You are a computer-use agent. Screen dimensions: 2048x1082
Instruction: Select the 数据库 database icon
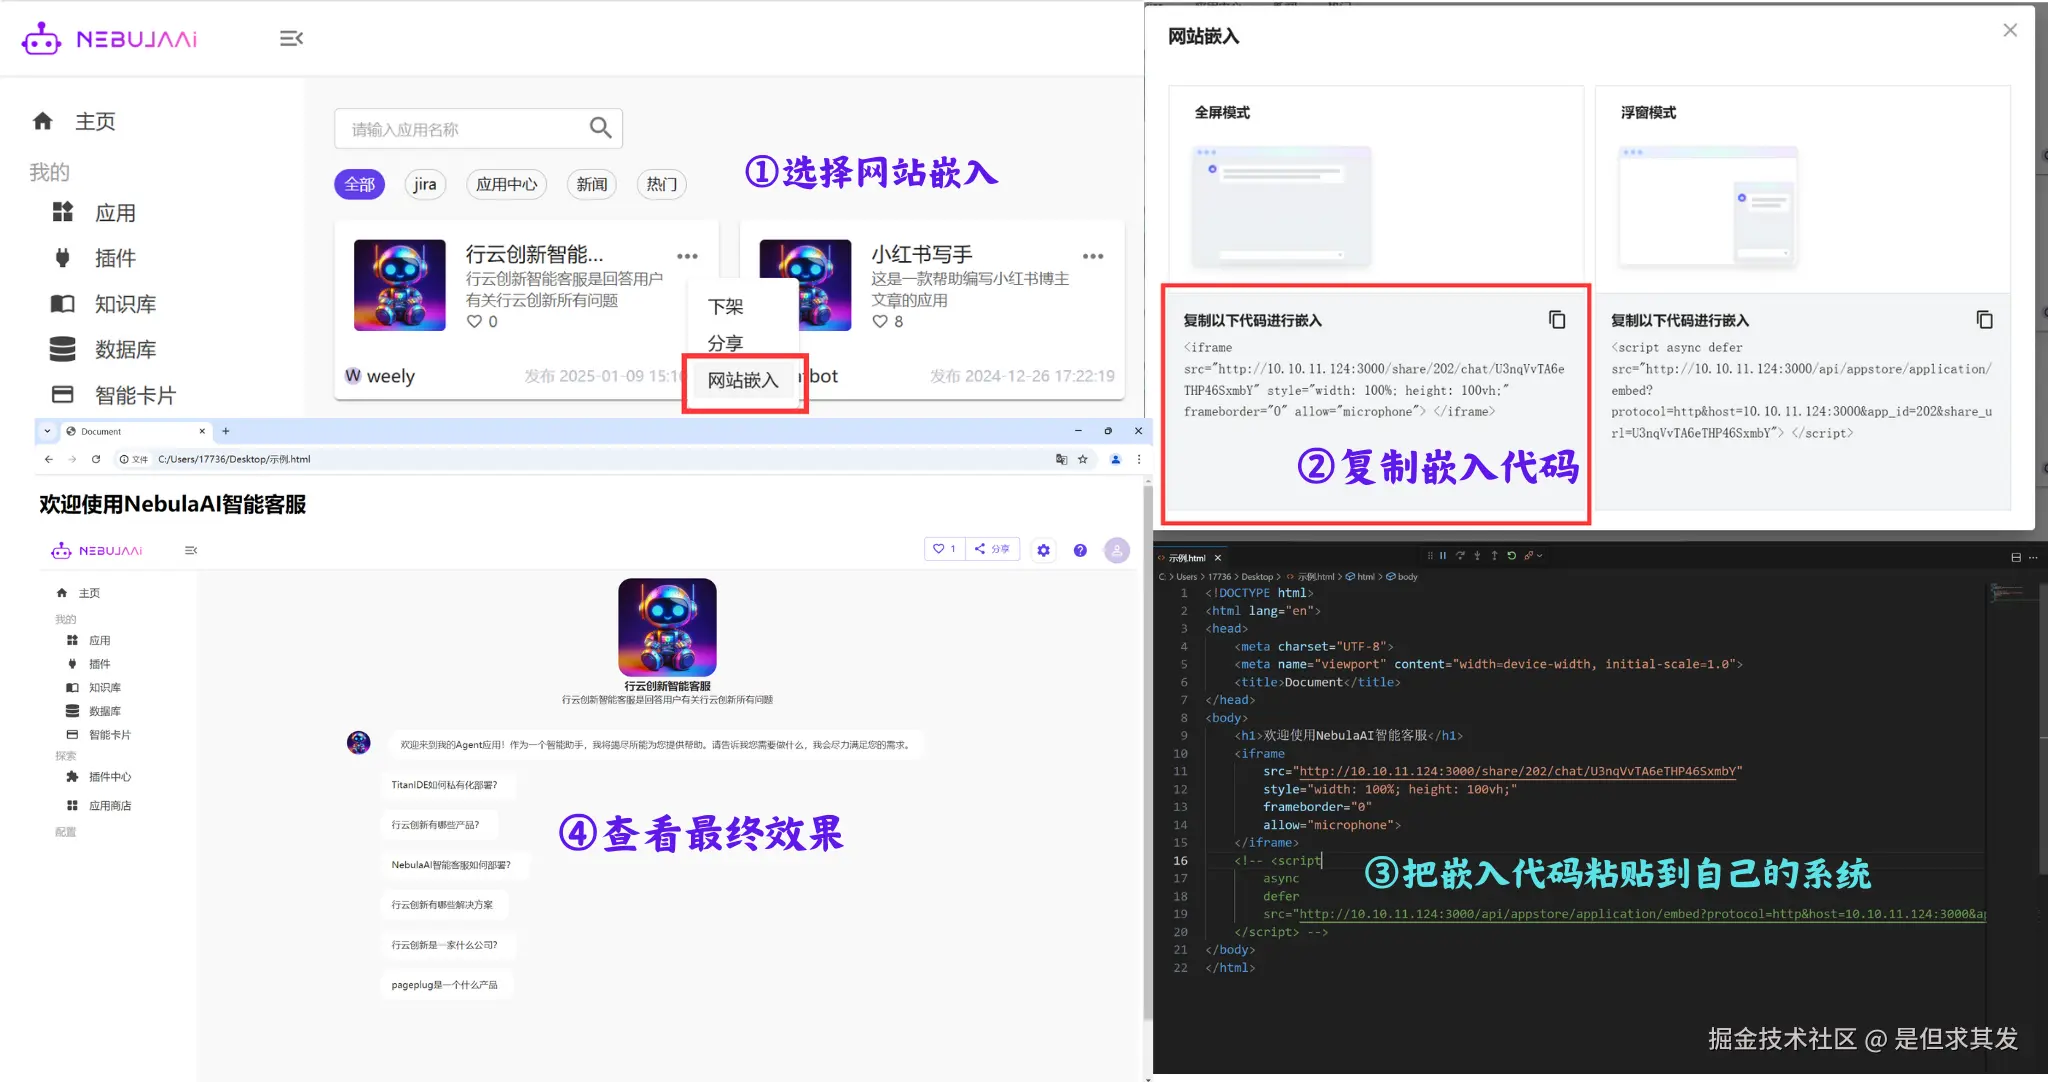62,348
